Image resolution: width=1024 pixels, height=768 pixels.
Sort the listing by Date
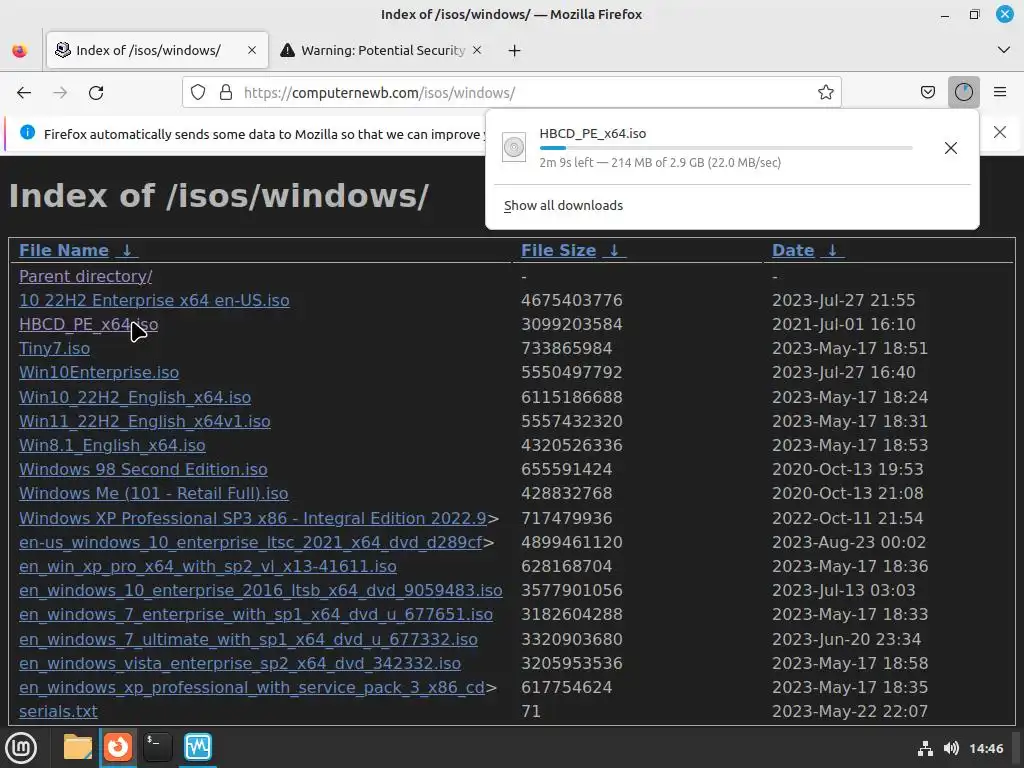pyautogui.click(x=808, y=250)
